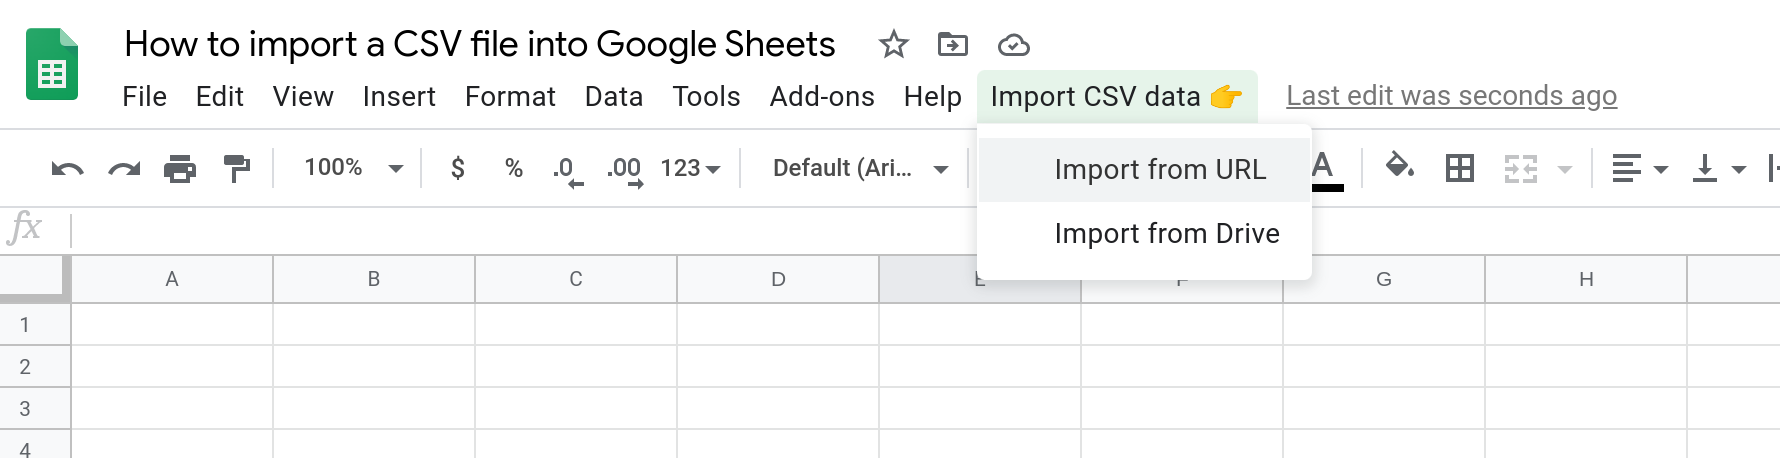Select column C header
The height and width of the screenshot is (458, 1780).
(576, 279)
